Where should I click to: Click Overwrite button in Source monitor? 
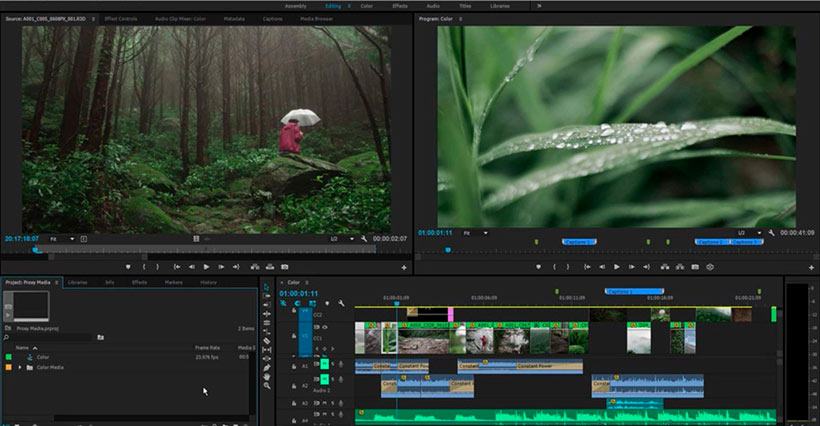(x=270, y=267)
